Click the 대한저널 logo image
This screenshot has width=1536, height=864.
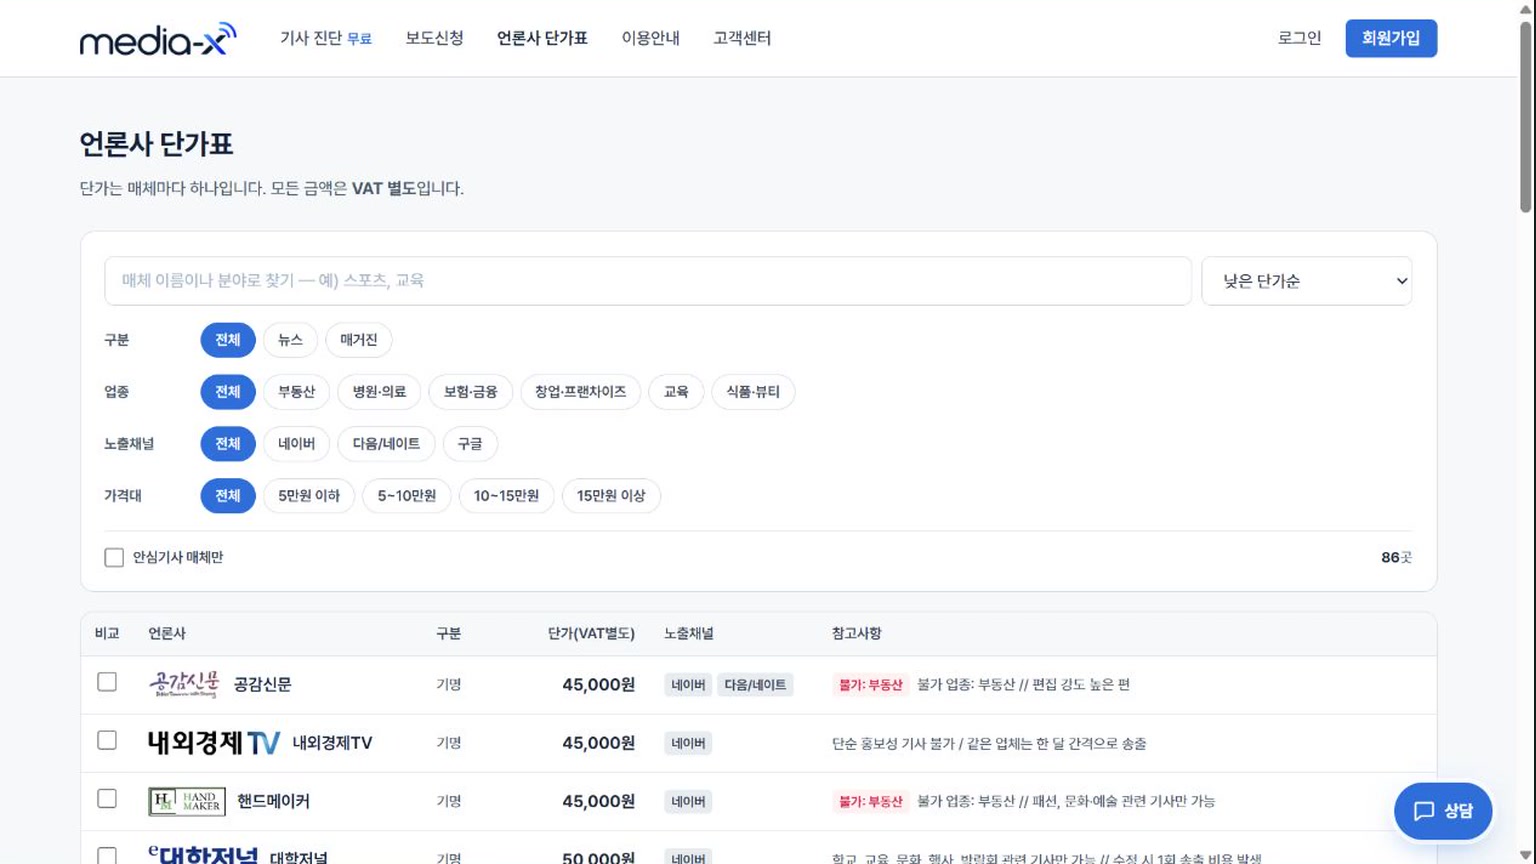pyautogui.click(x=203, y=855)
